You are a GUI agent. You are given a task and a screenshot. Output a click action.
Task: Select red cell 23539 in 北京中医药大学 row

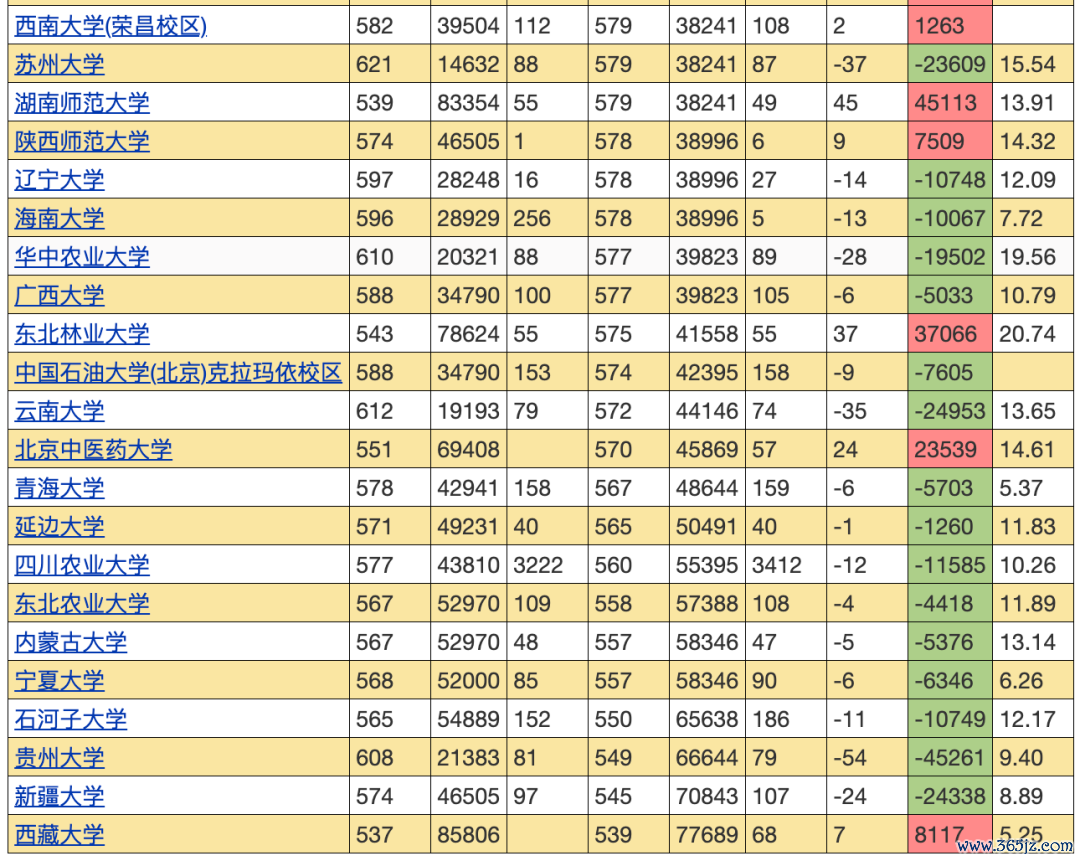(x=950, y=450)
